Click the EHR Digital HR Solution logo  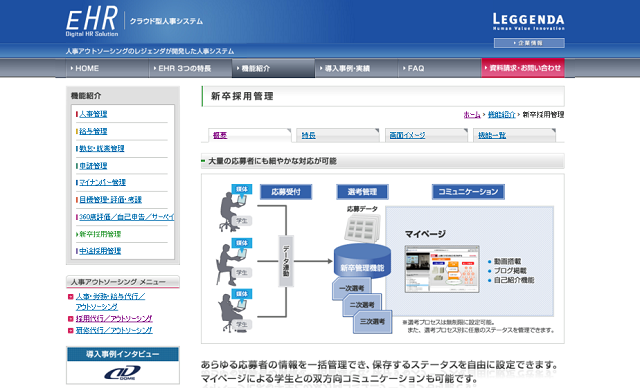coord(92,22)
